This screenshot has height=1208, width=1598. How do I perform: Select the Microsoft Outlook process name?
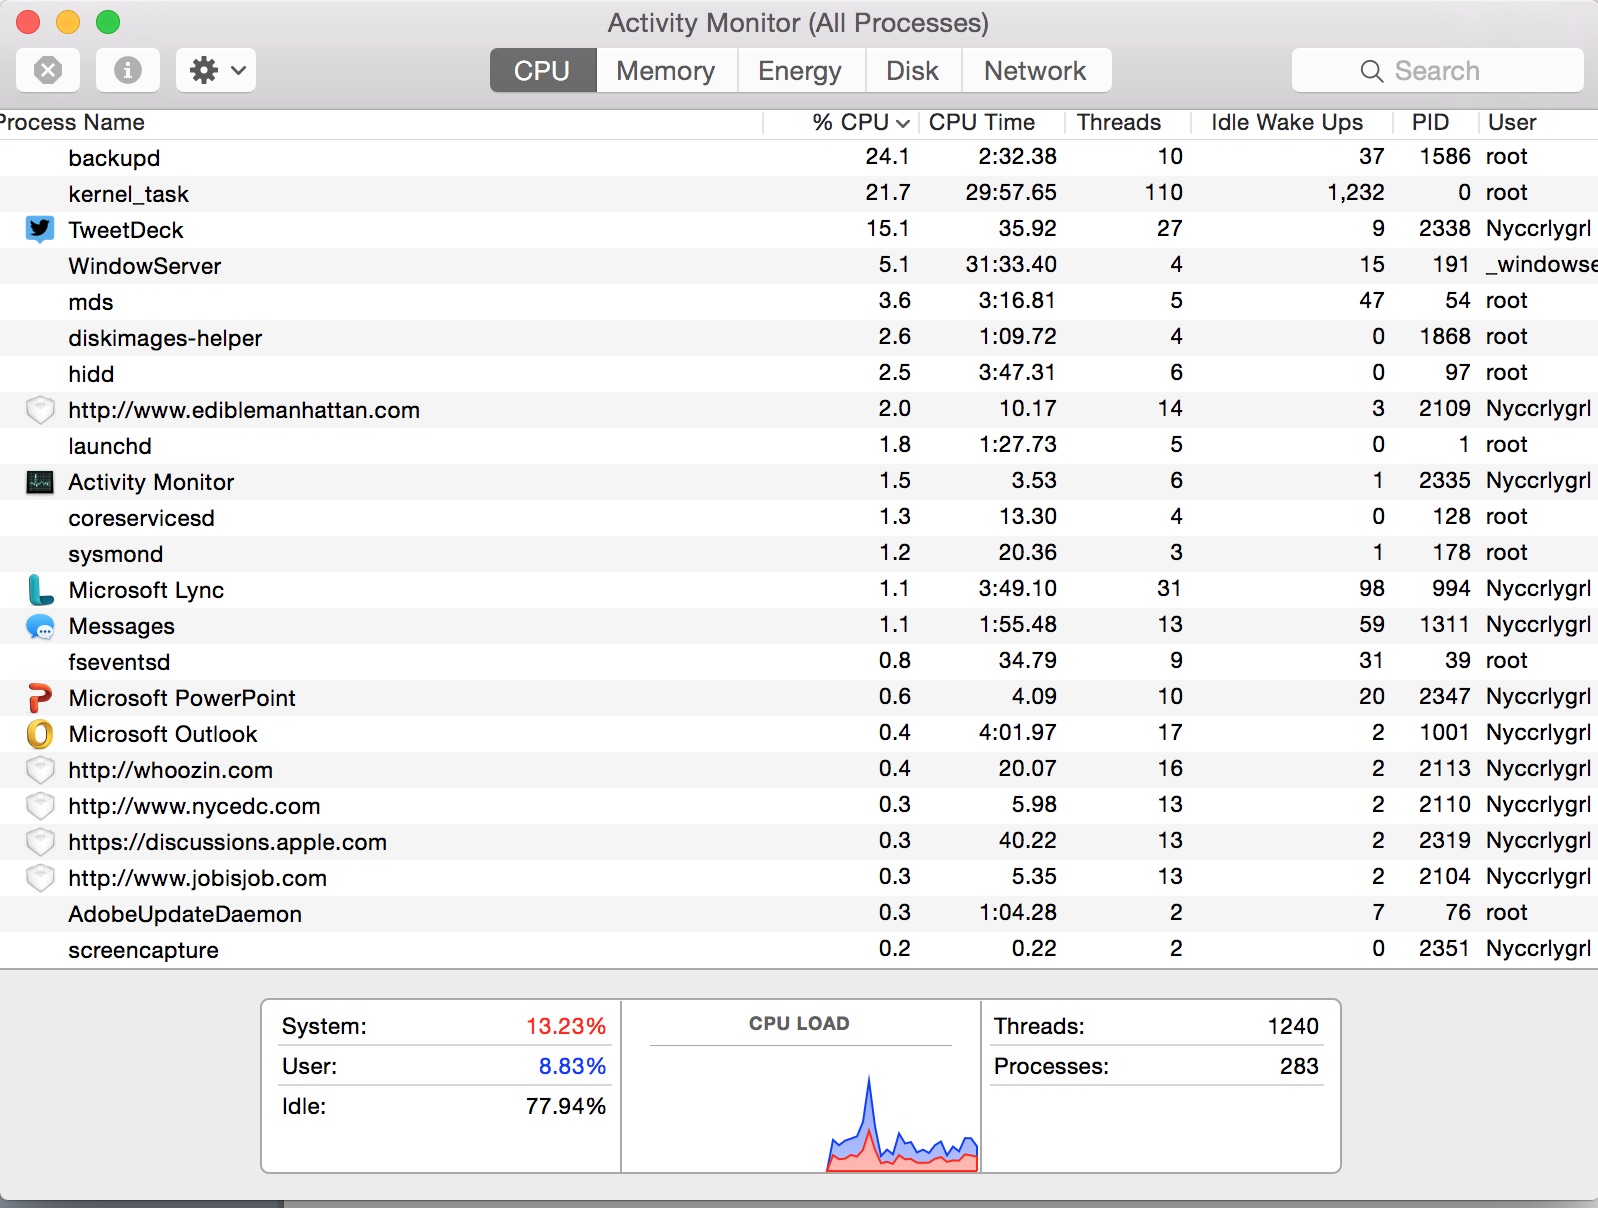pos(163,734)
